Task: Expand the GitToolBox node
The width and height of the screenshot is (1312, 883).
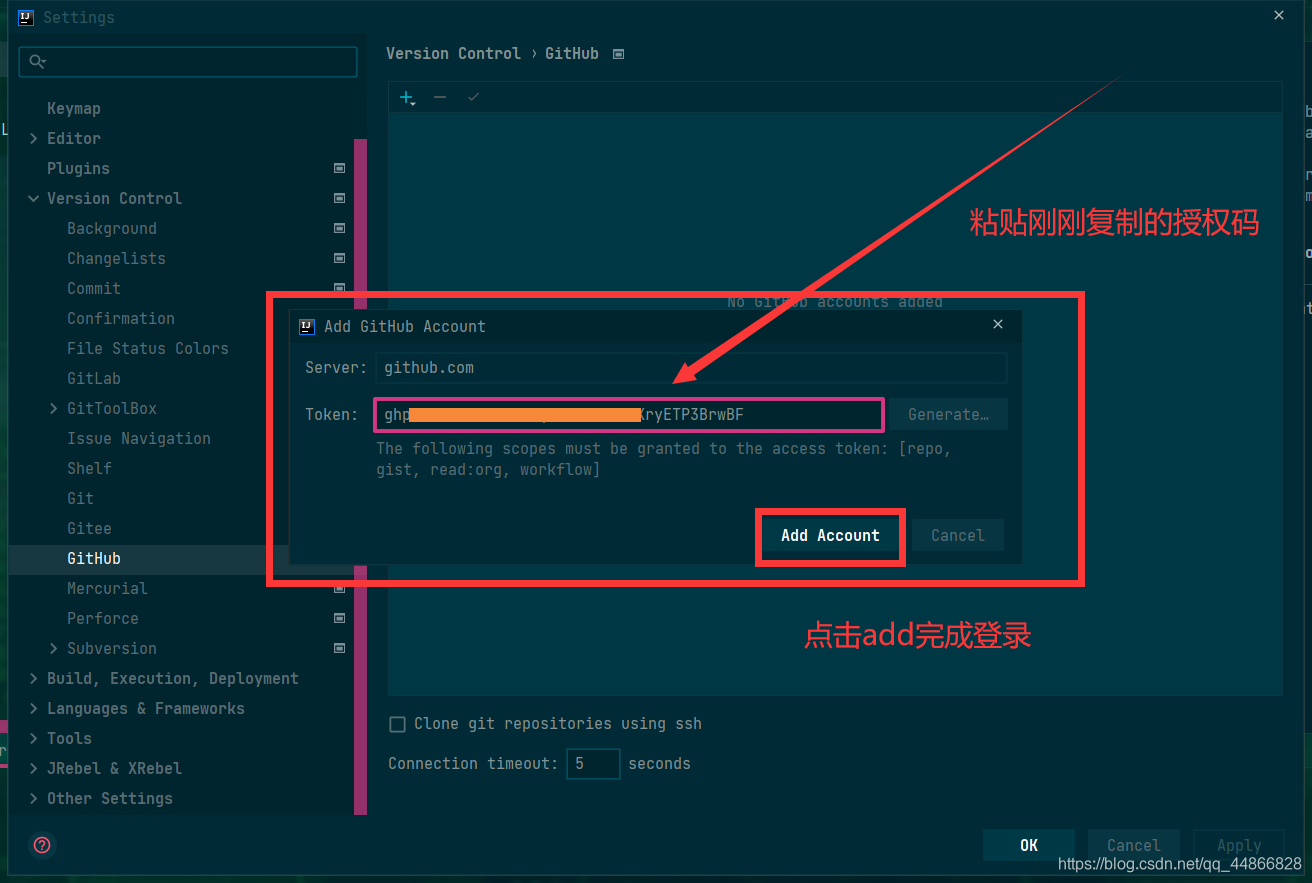Action: [x=54, y=408]
